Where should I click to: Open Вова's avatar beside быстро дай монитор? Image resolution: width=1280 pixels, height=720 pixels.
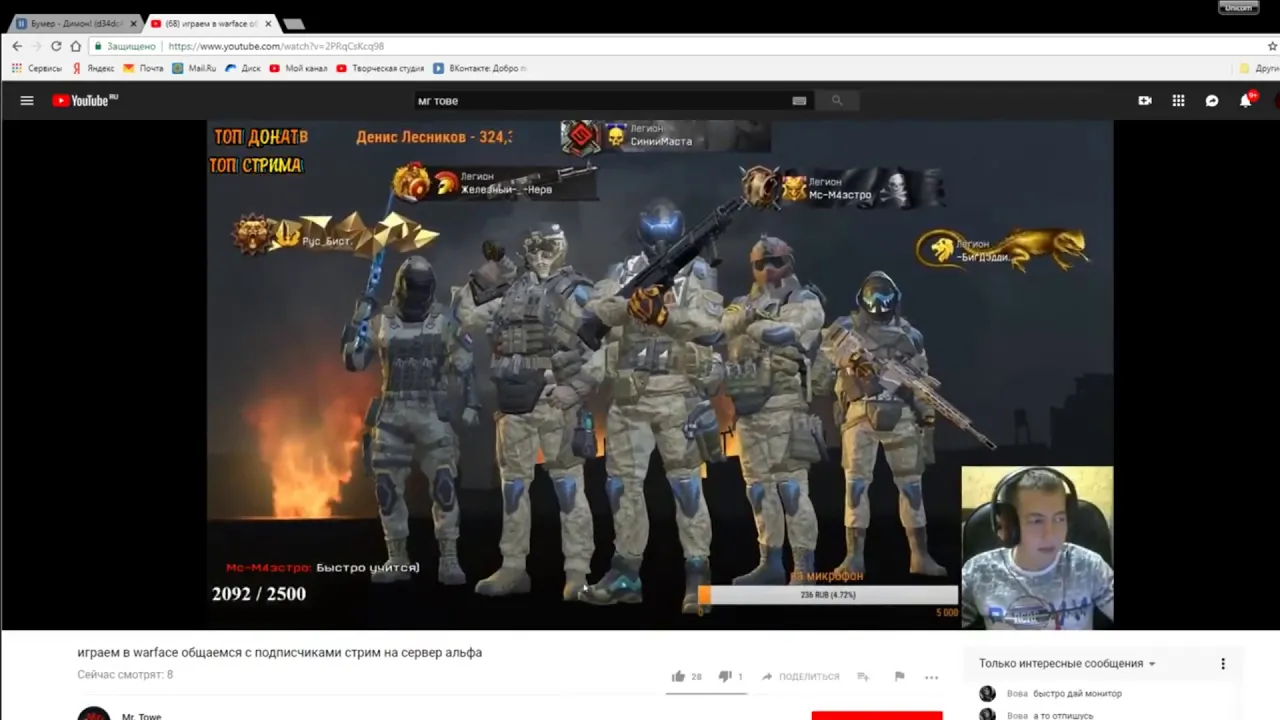[987, 693]
